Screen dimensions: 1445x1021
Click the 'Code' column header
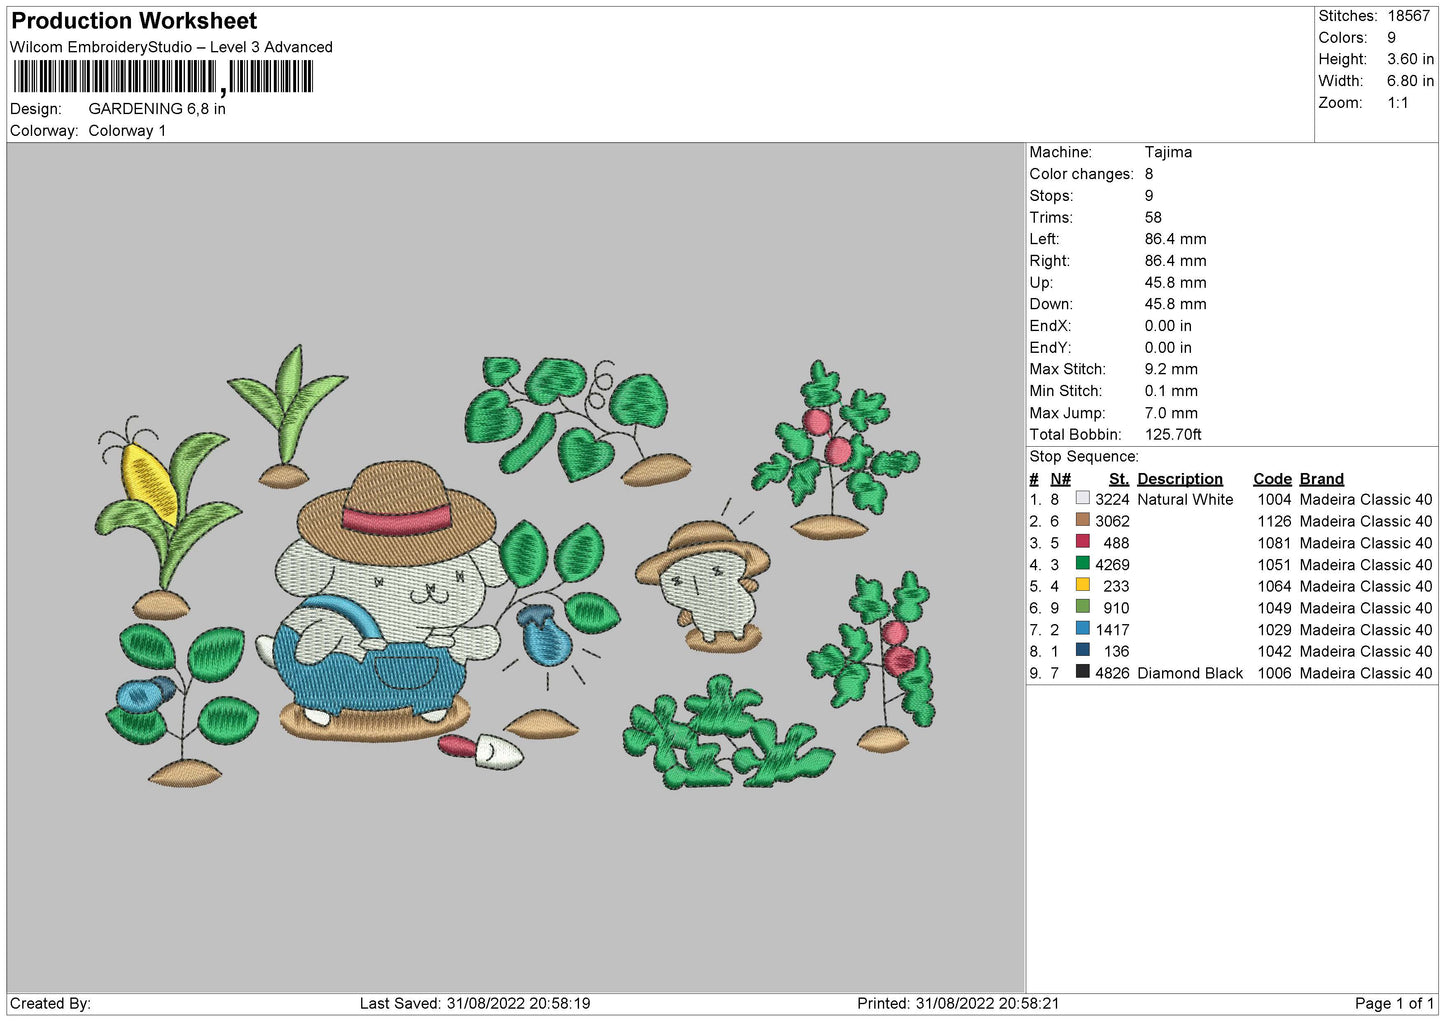(1272, 479)
